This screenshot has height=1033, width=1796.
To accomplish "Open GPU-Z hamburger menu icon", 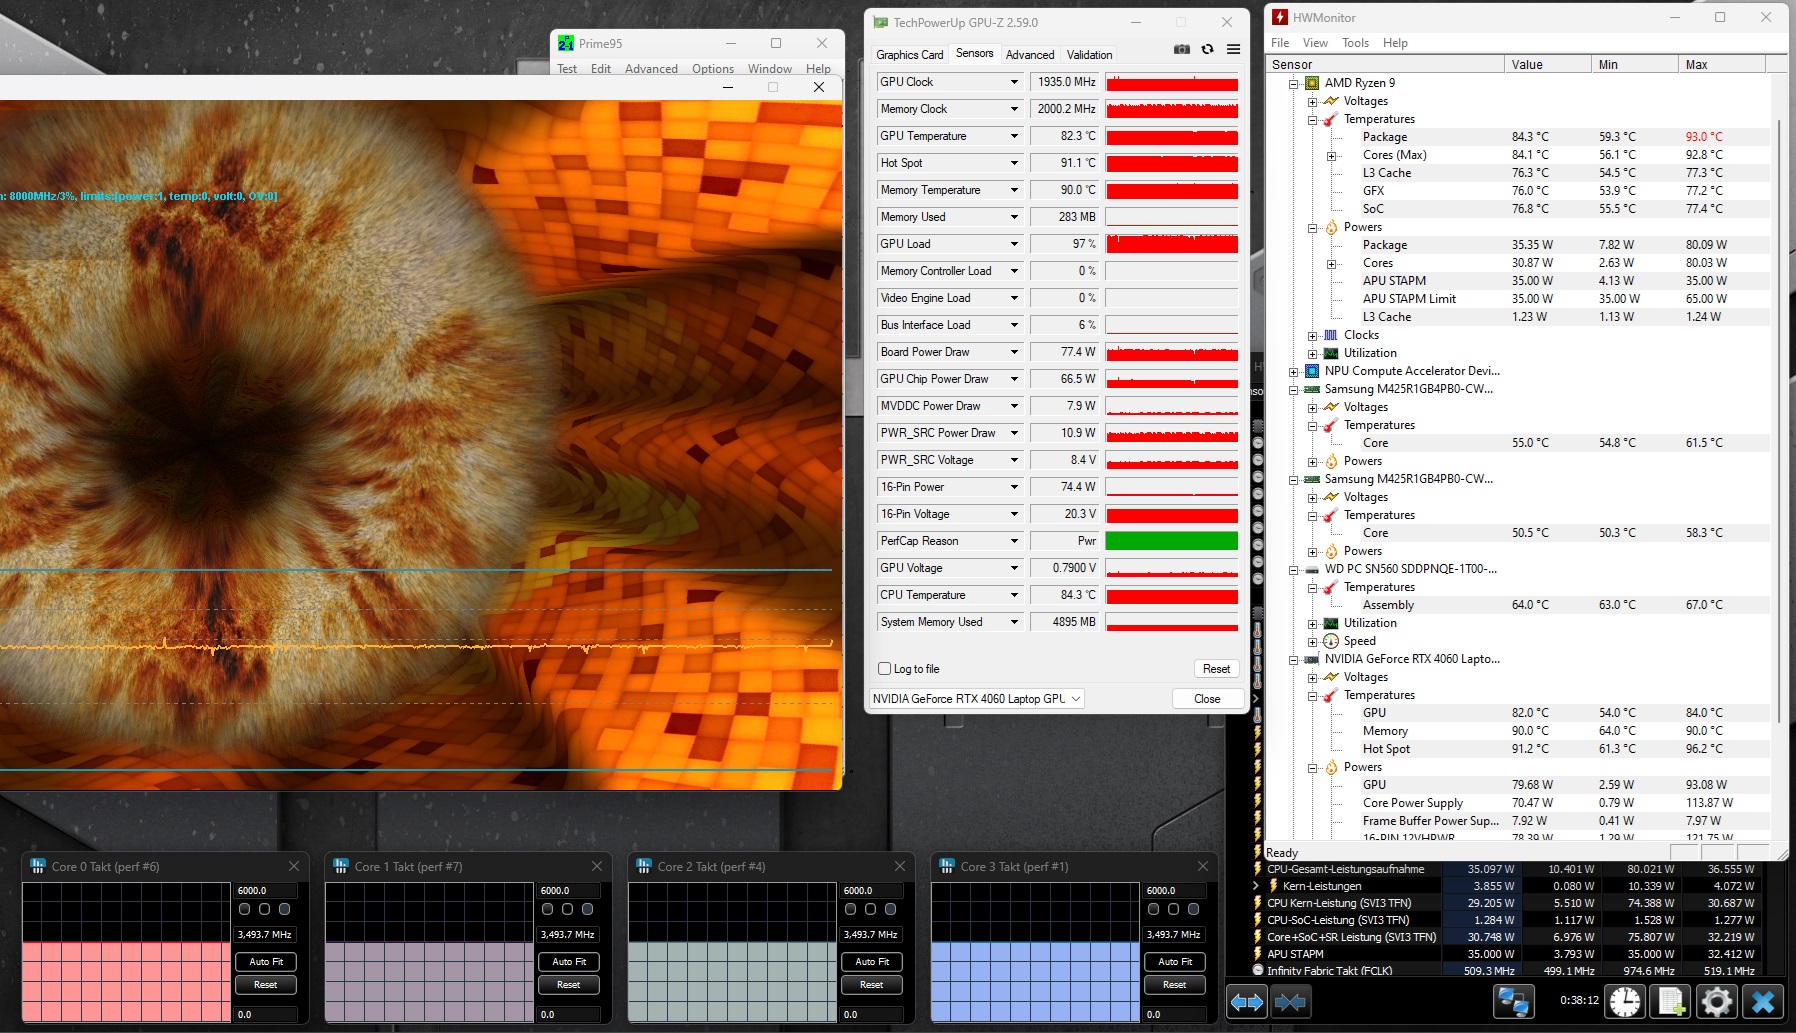I will point(1233,49).
